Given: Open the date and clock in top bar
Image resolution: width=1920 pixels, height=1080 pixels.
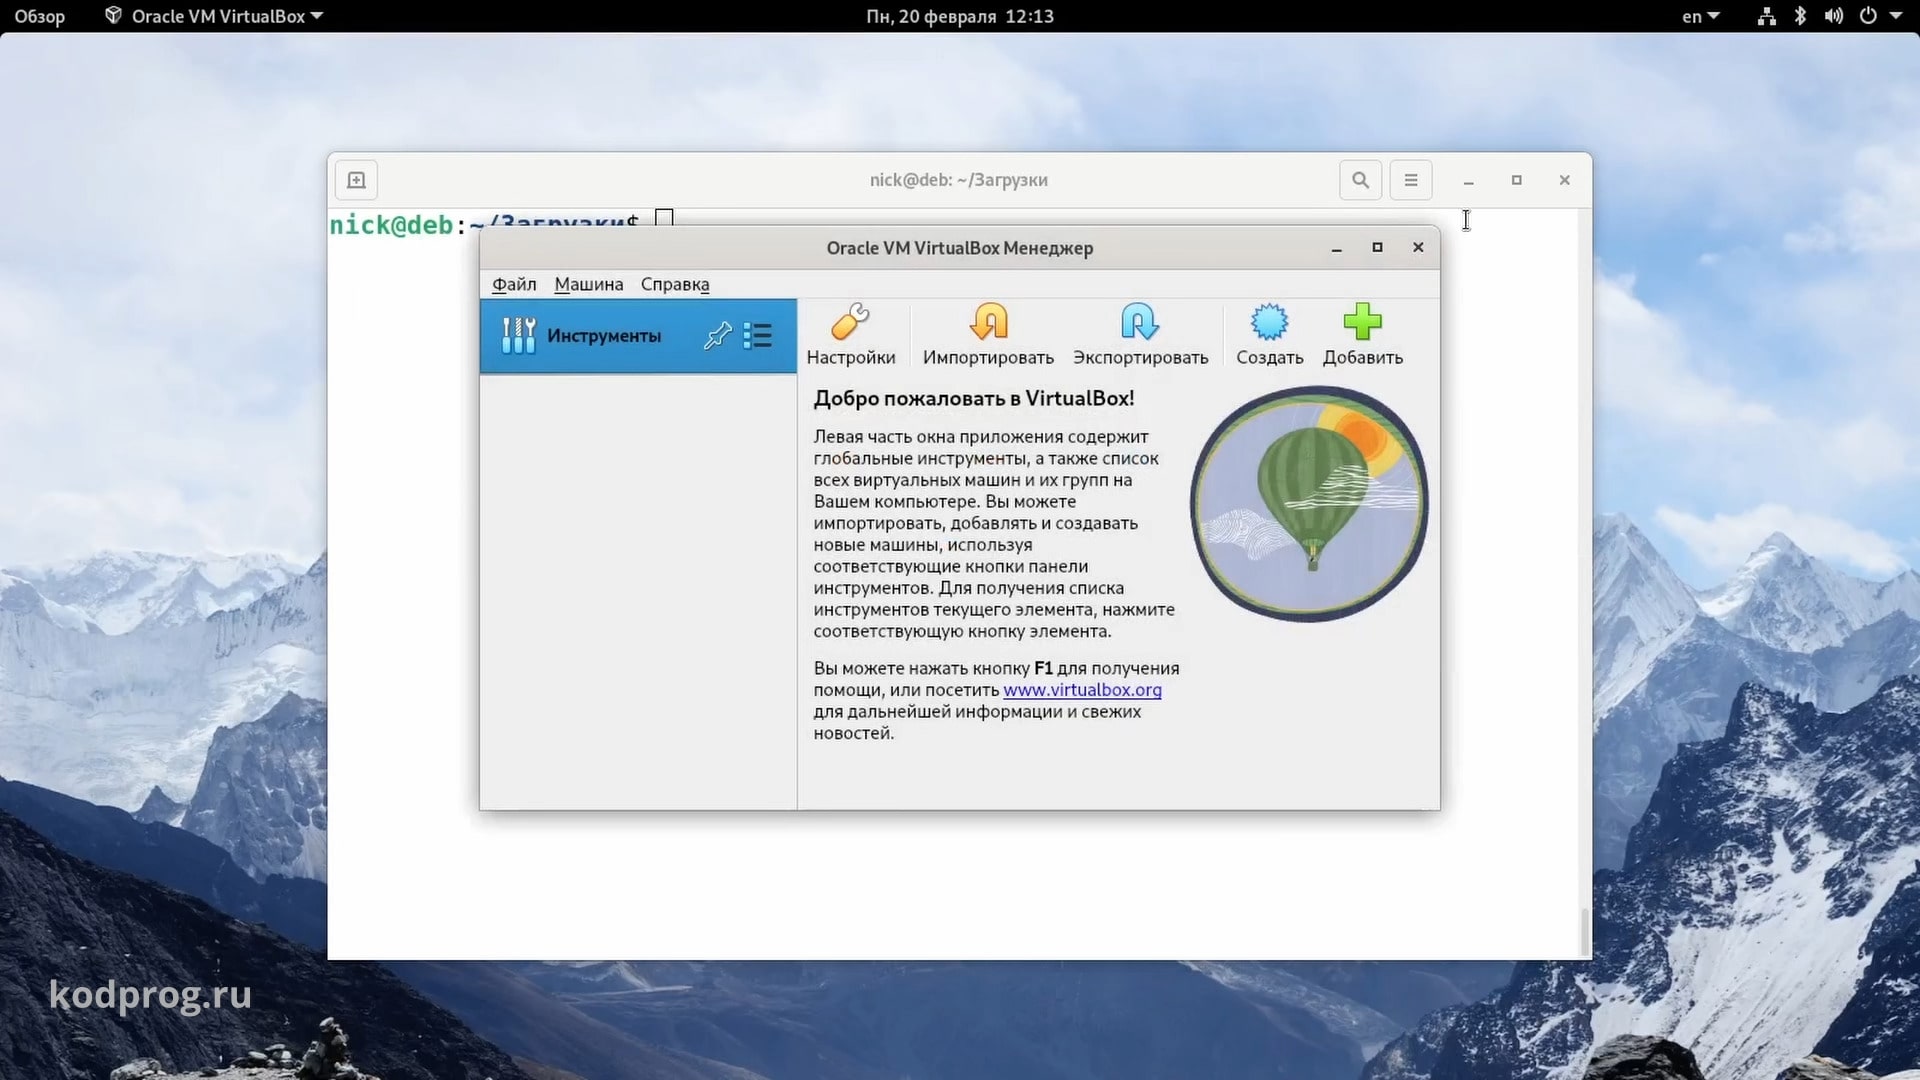Looking at the screenshot, I should 959,16.
